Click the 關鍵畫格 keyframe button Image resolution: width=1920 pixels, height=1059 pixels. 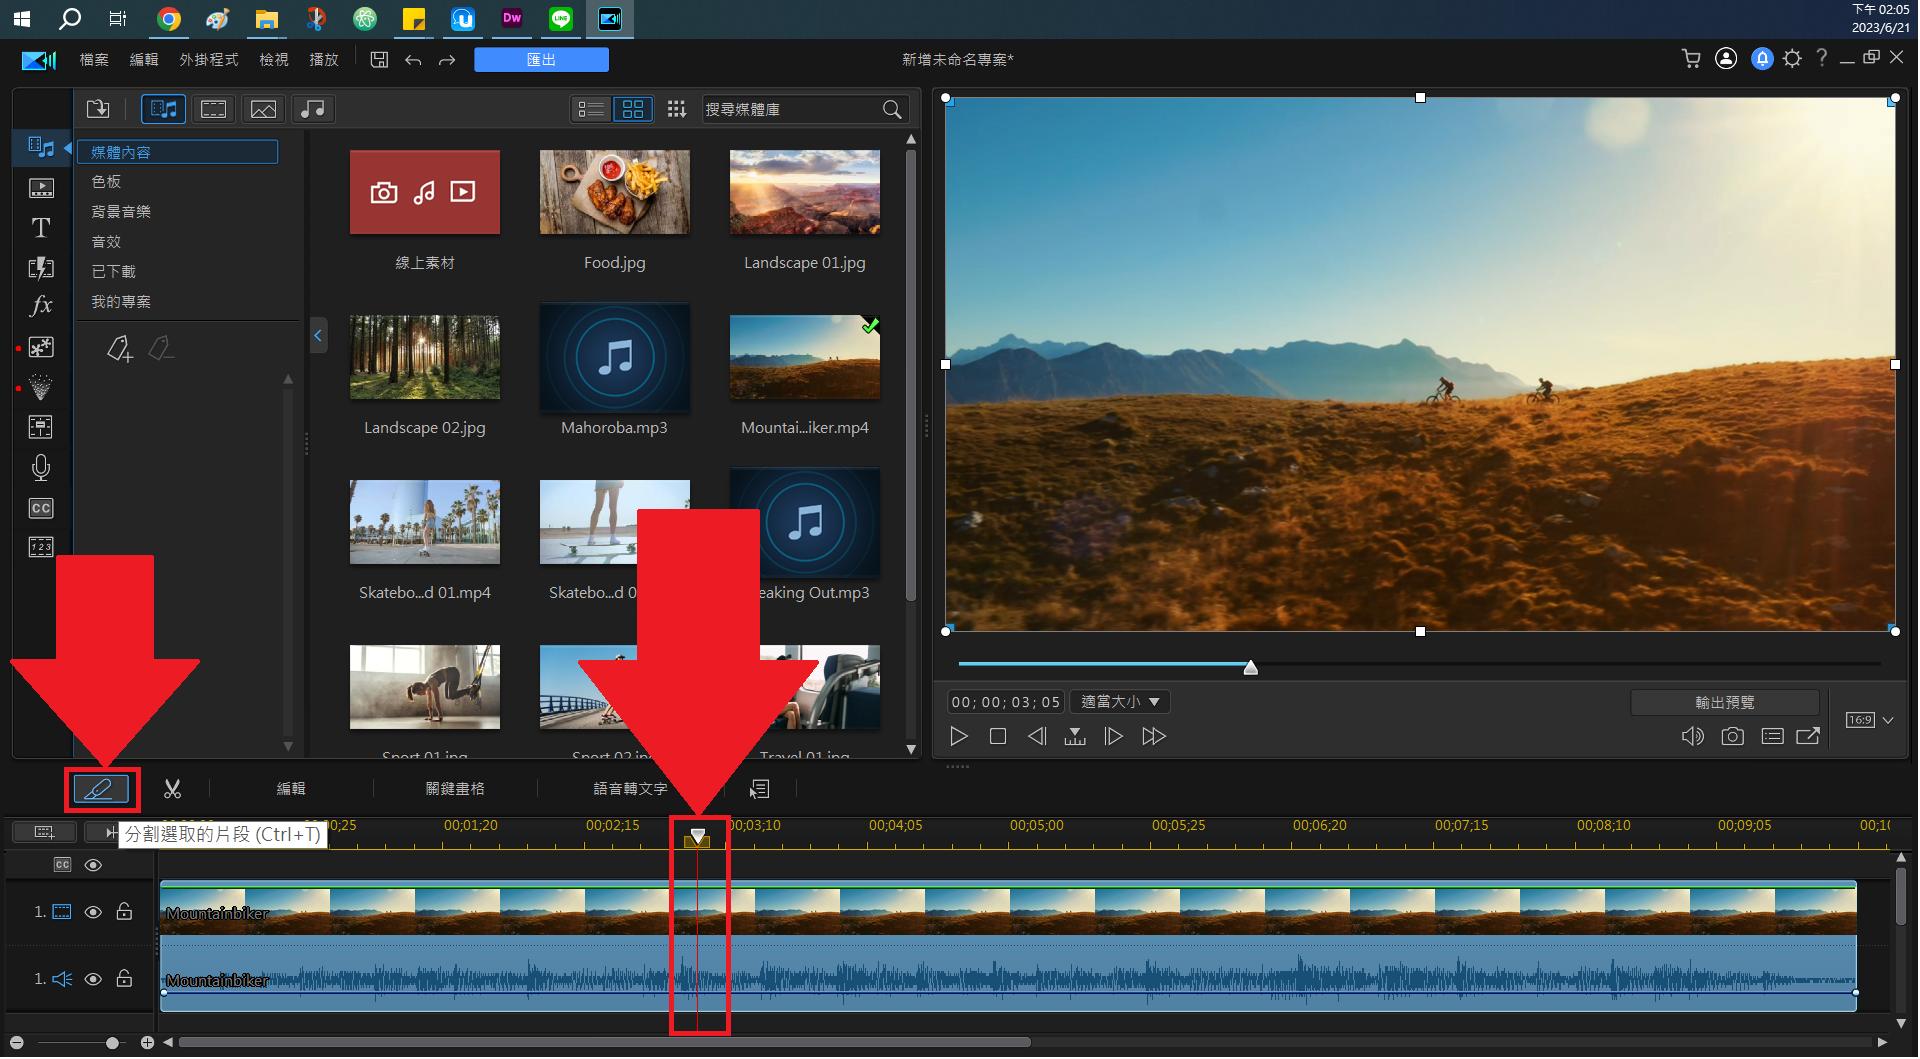[x=455, y=789]
